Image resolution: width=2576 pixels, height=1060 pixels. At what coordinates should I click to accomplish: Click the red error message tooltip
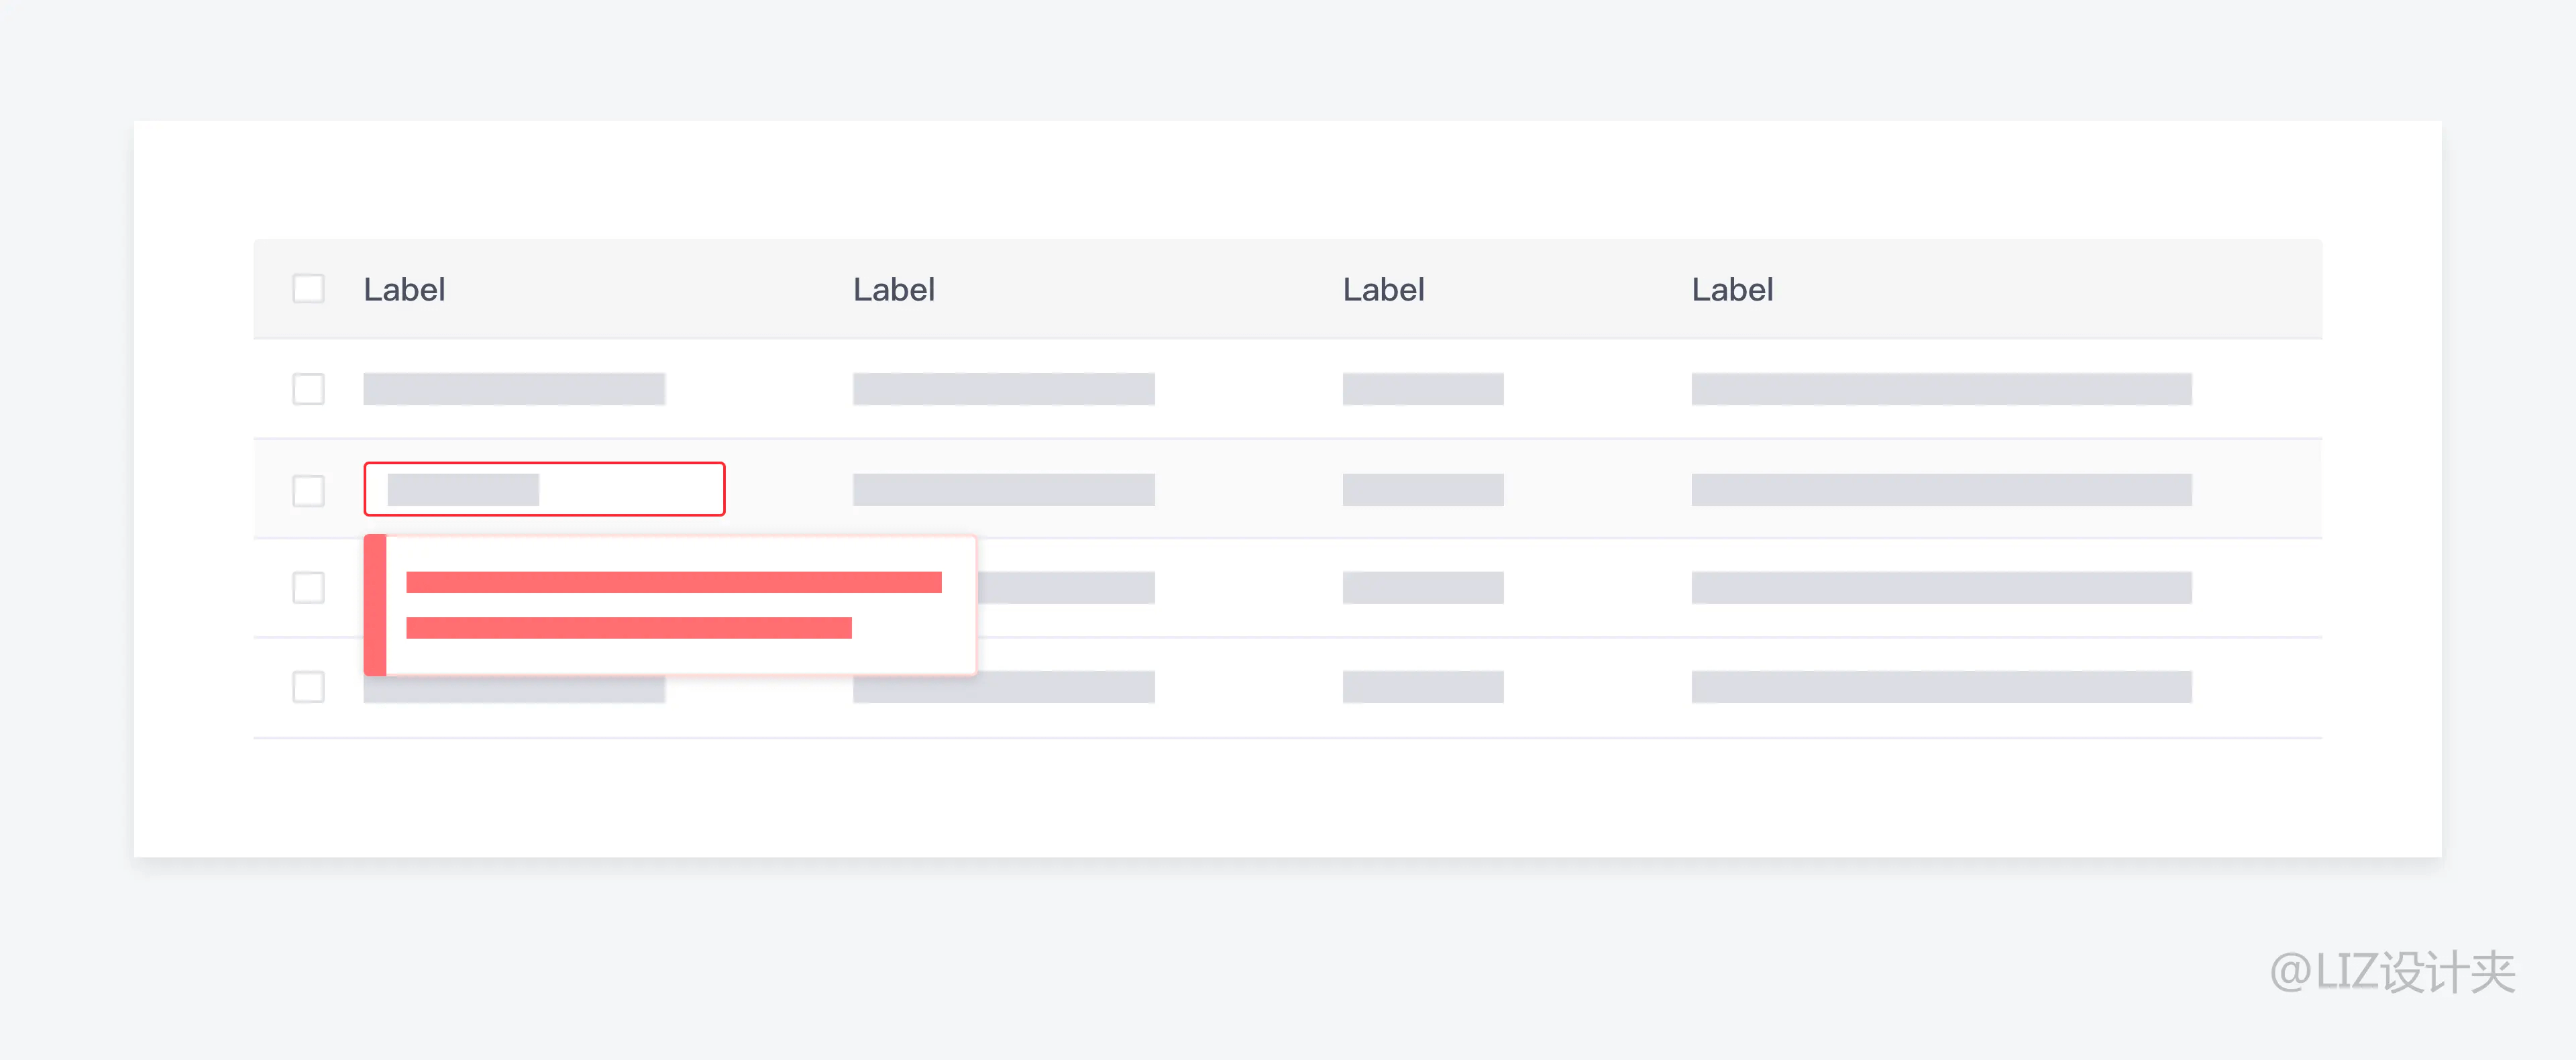point(670,605)
